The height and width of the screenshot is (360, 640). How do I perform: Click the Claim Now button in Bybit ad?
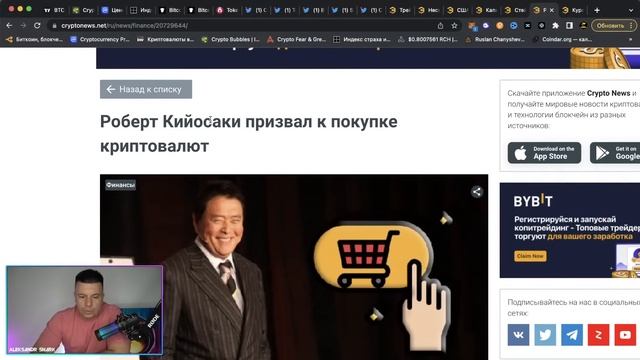(x=530, y=256)
